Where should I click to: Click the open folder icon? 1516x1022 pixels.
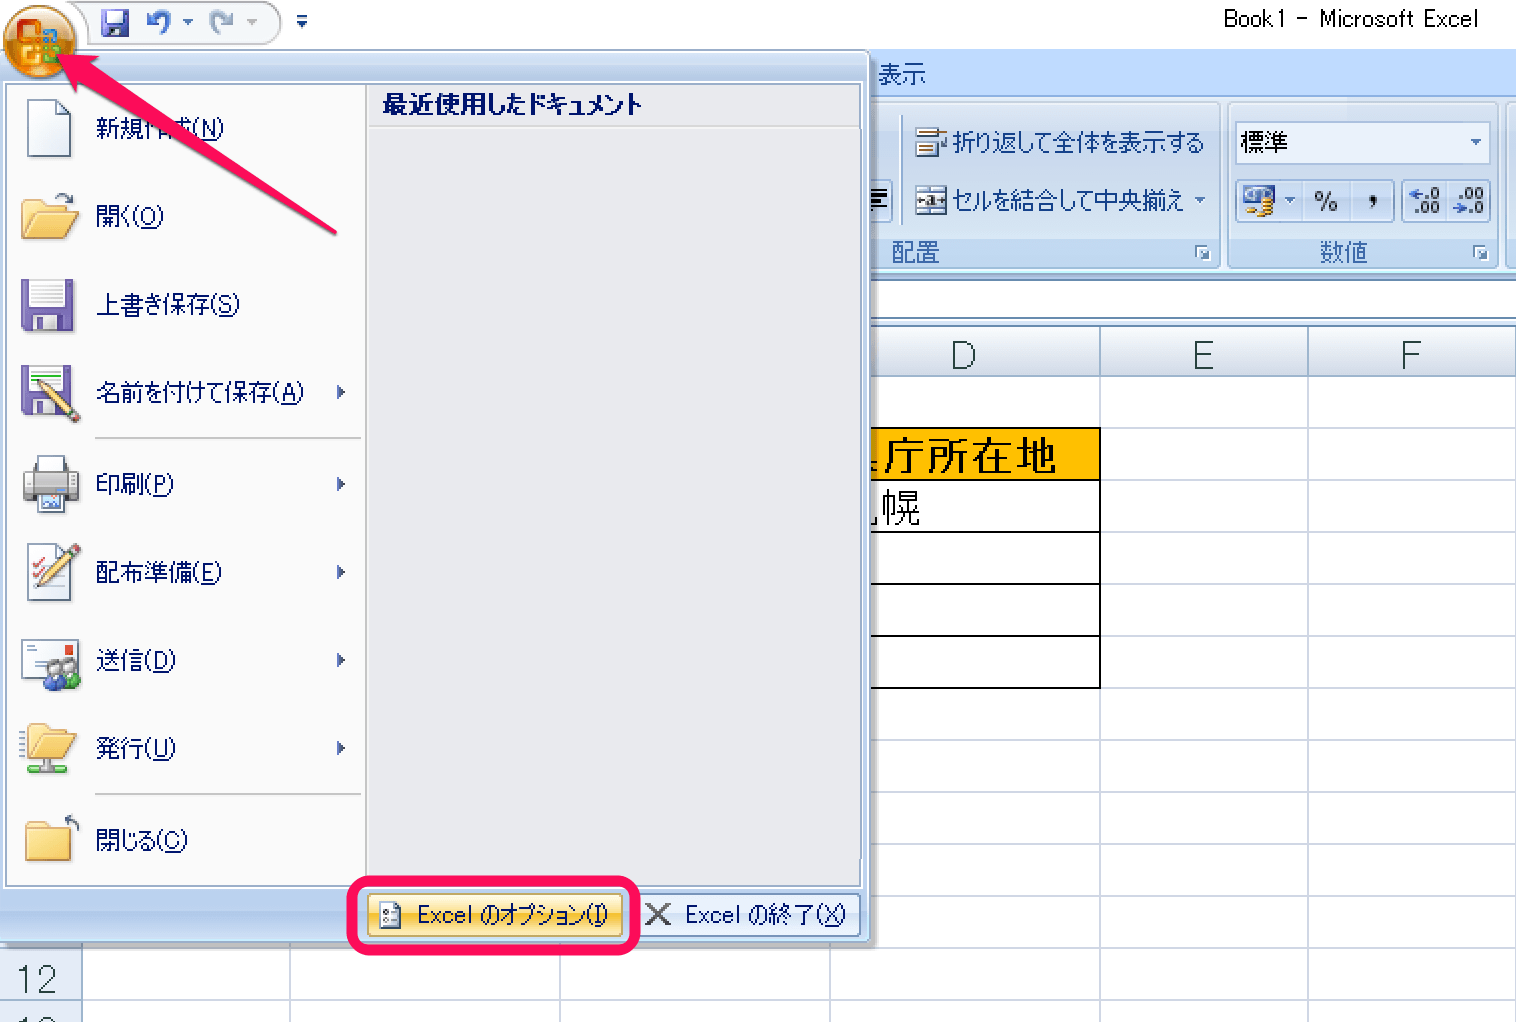(x=50, y=216)
